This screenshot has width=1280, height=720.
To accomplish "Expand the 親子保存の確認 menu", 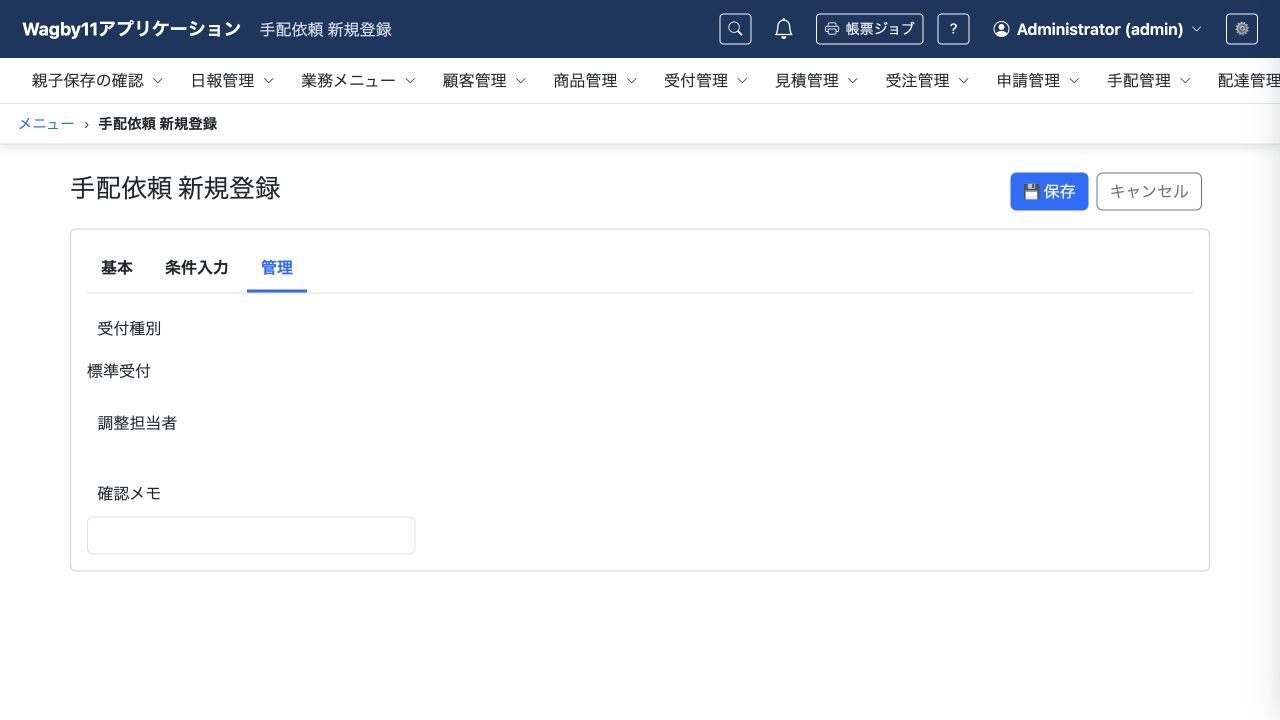I will [x=97, y=81].
